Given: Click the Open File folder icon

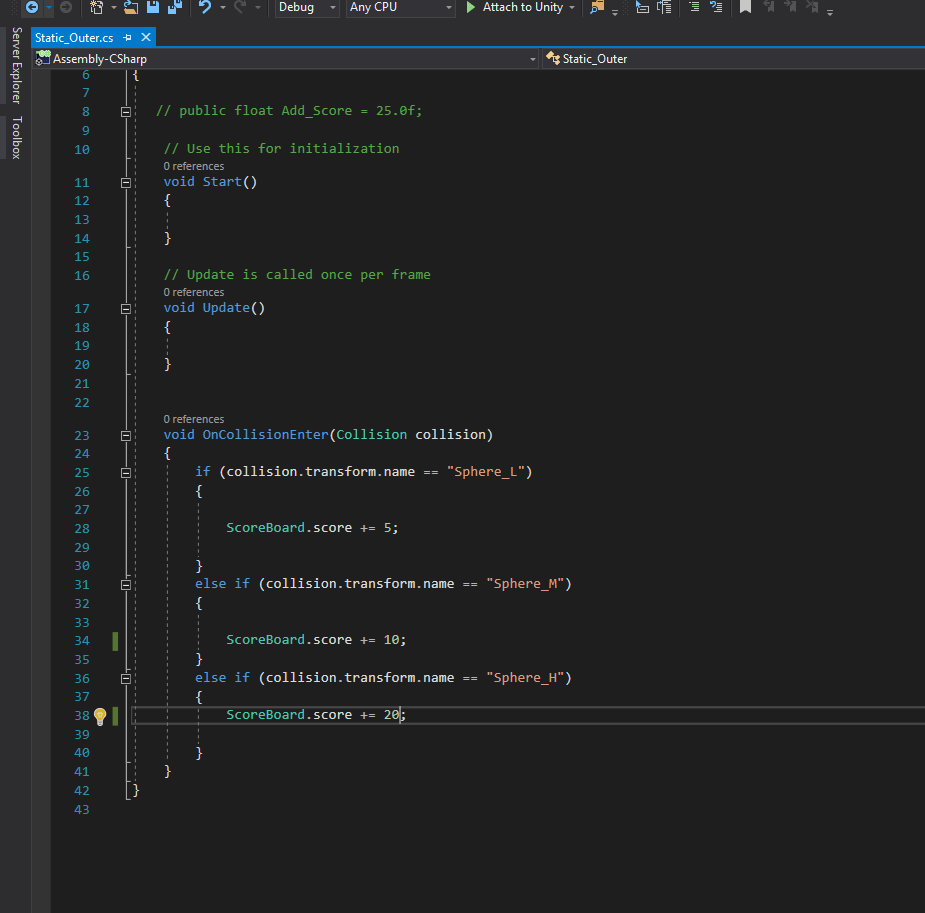Looking at the screenshot, I should (130, 7).
